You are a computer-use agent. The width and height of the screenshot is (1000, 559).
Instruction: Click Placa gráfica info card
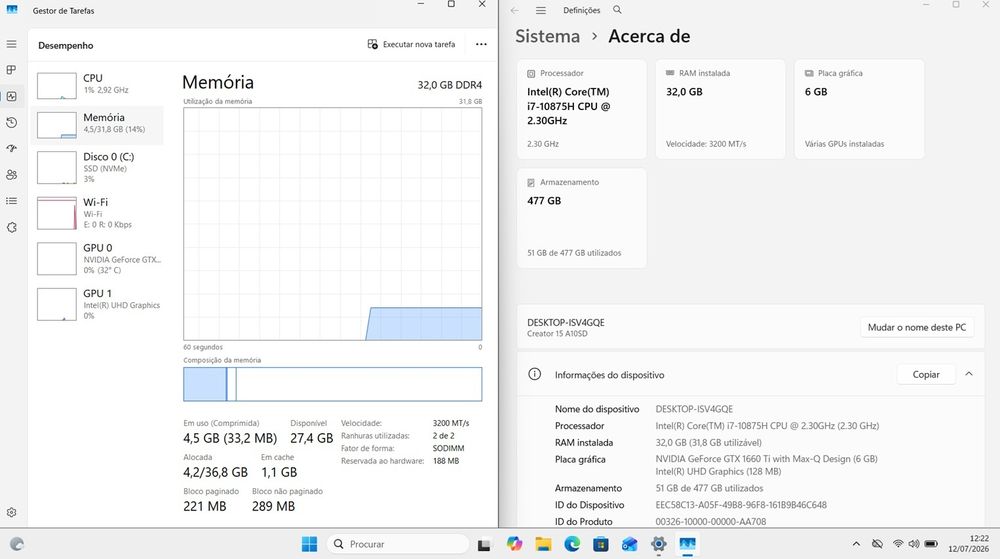pos(859,109)
